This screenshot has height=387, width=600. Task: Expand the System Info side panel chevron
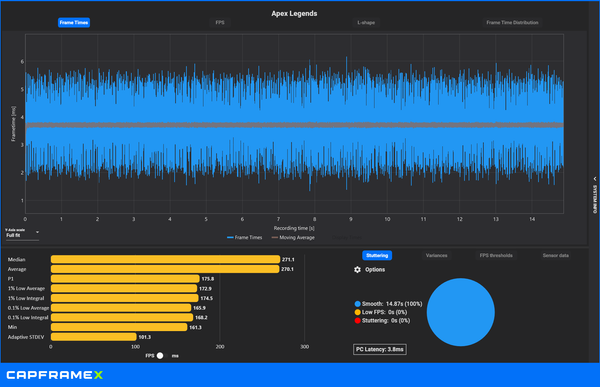tap(595, 179)
